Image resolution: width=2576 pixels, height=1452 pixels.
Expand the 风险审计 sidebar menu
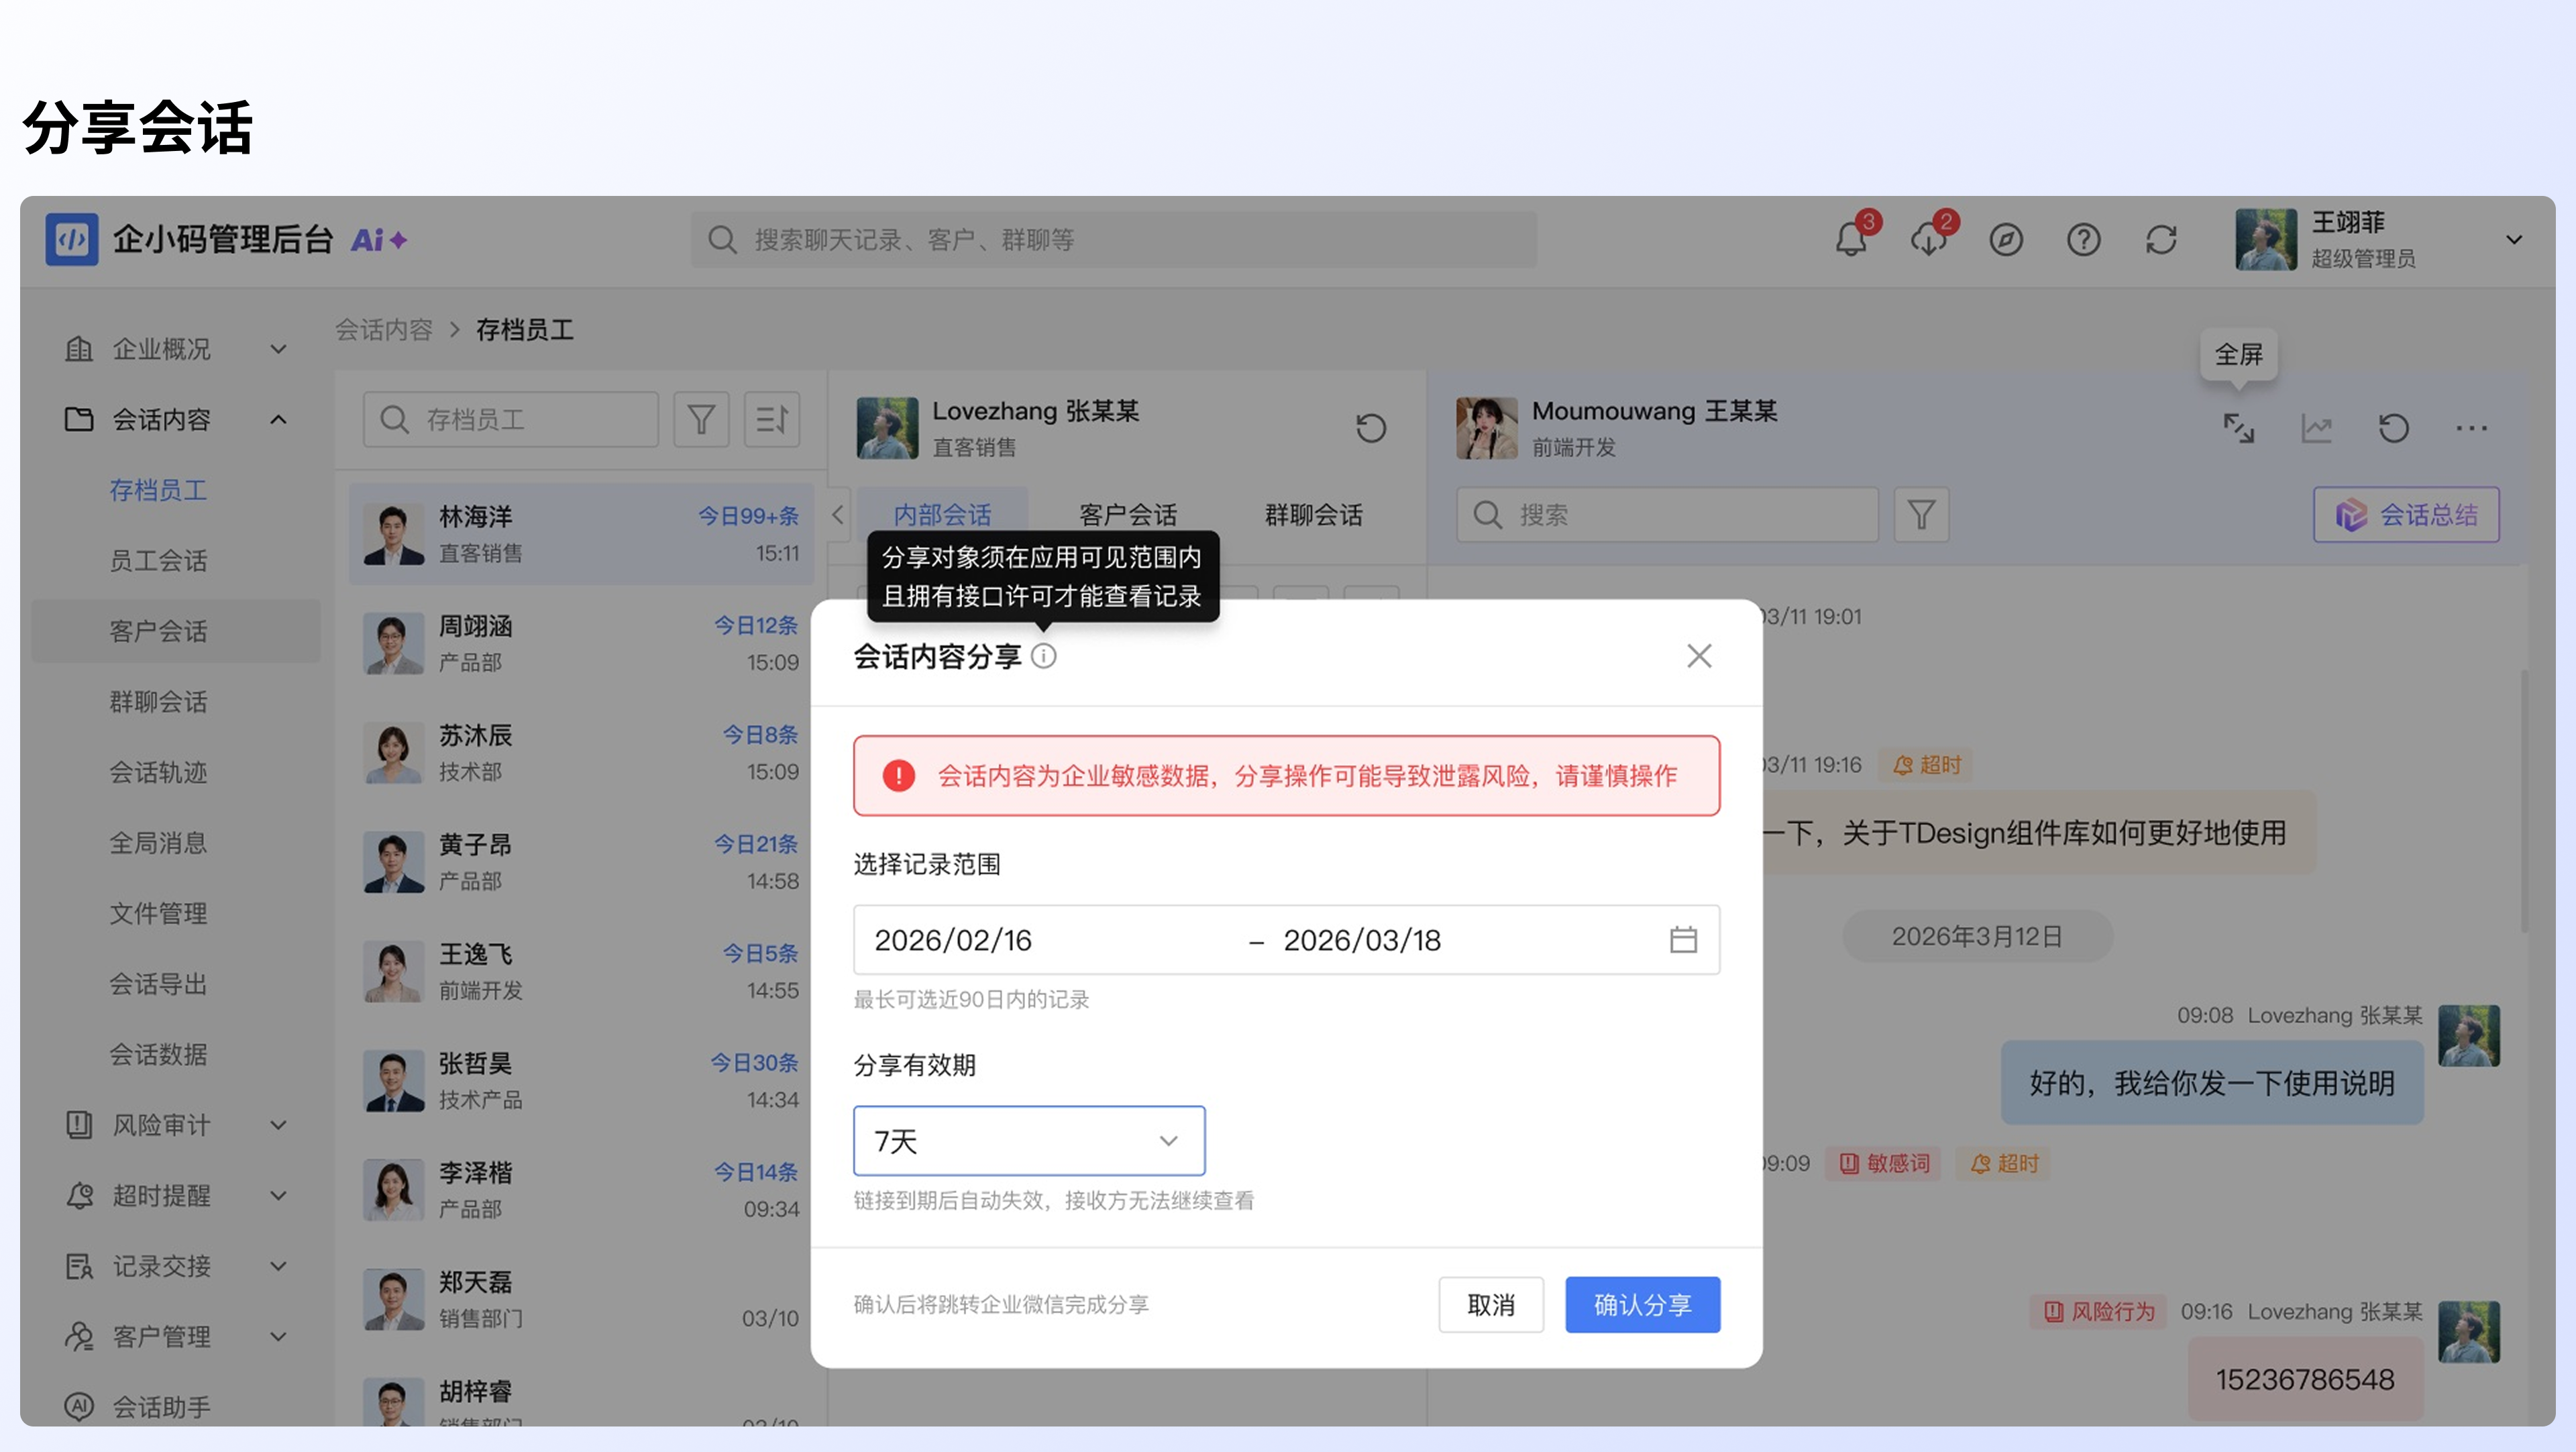[278, 1125]
